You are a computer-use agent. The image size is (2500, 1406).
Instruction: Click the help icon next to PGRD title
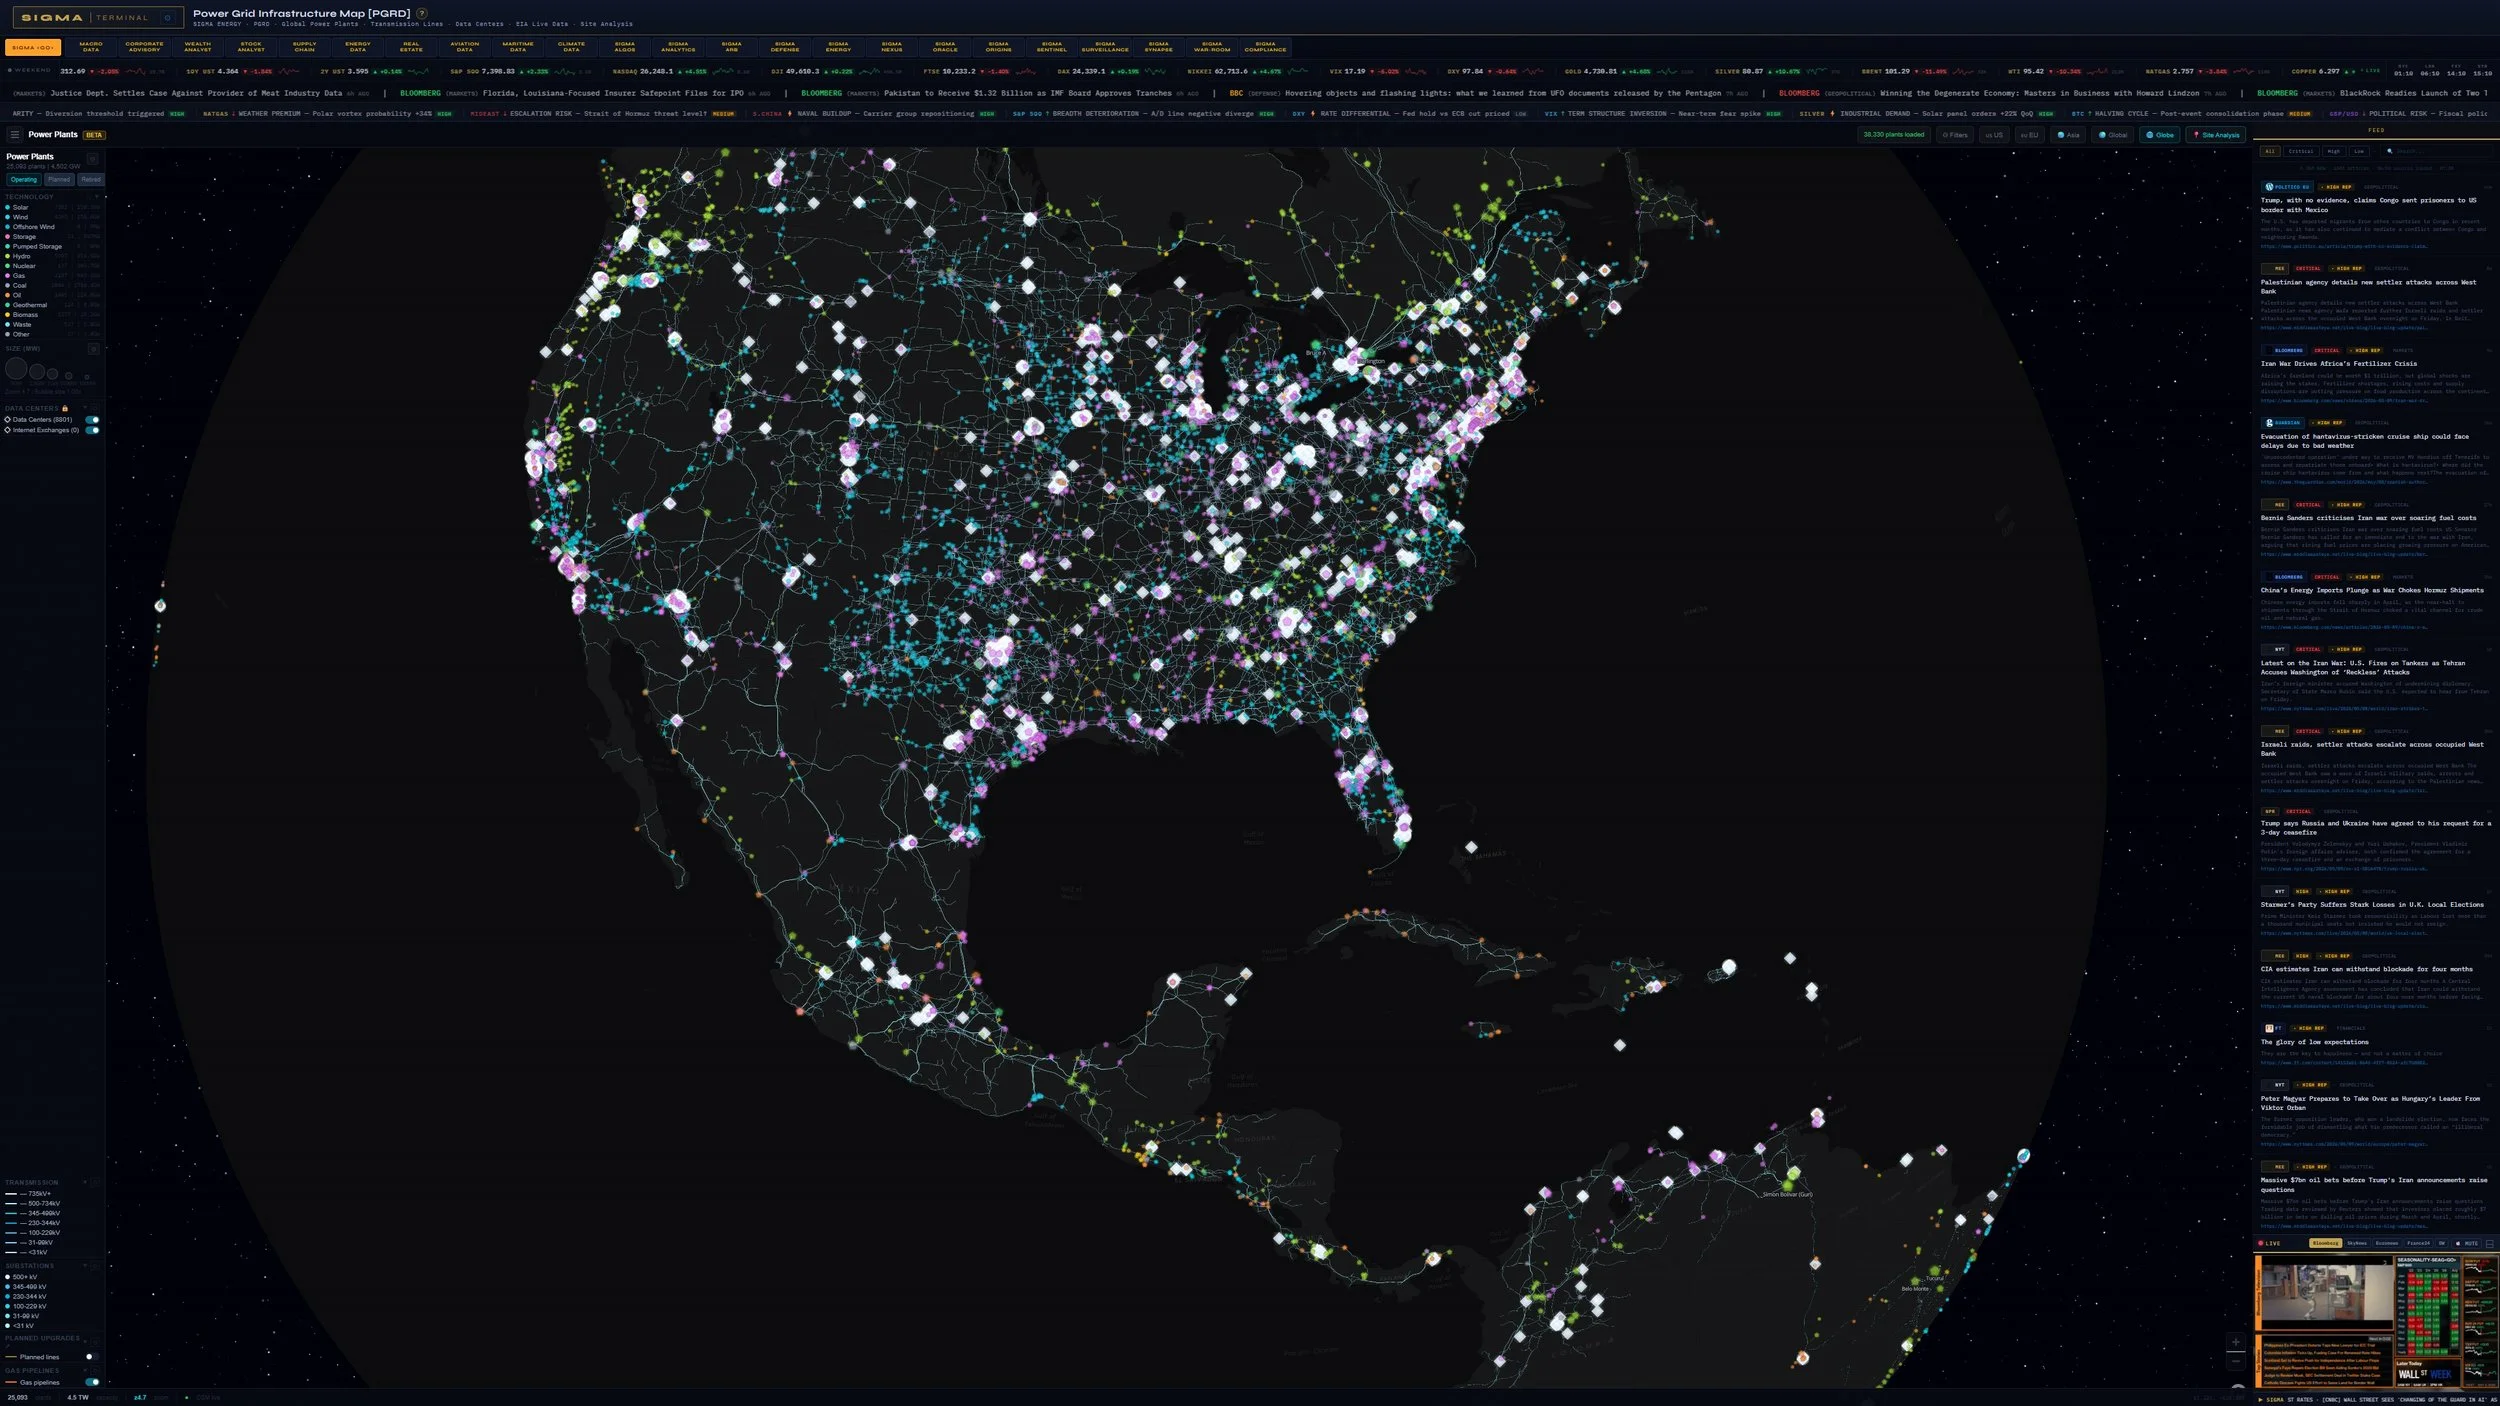(x=422, y=13)
